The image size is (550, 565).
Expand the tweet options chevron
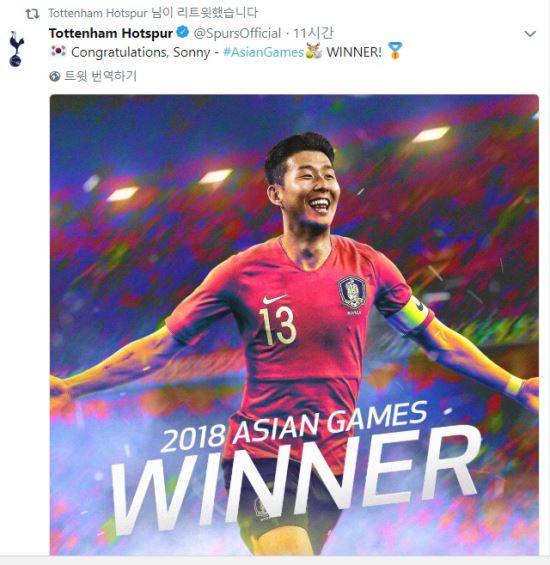(x=529, y=34)
